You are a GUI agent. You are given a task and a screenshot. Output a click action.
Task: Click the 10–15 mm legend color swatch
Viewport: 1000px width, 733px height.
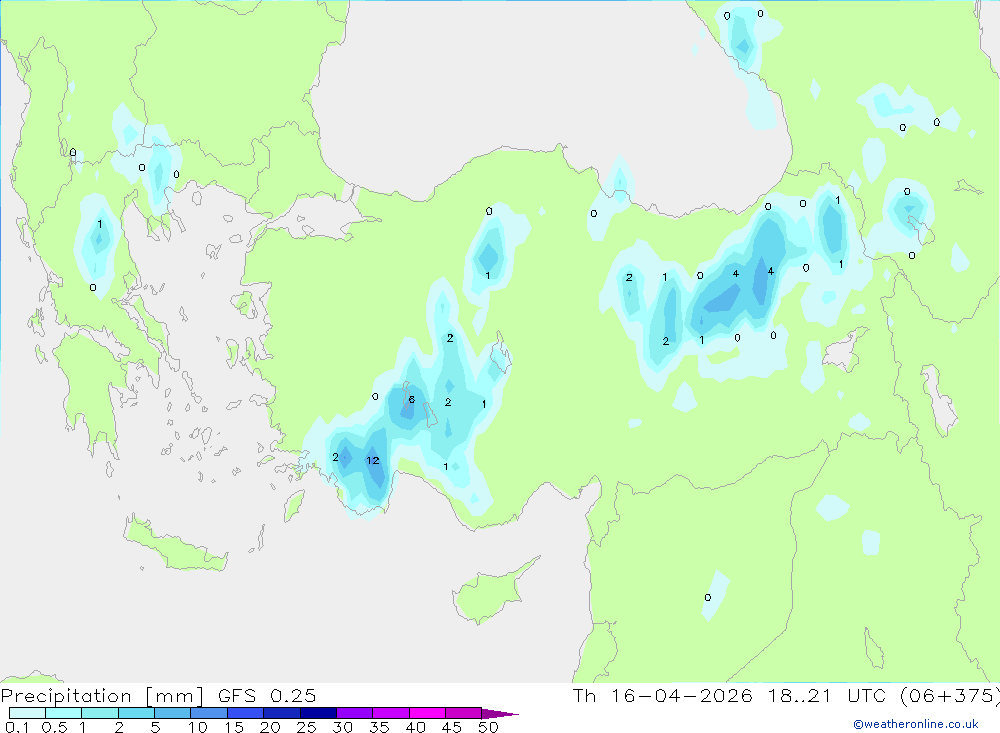[209, 713]
